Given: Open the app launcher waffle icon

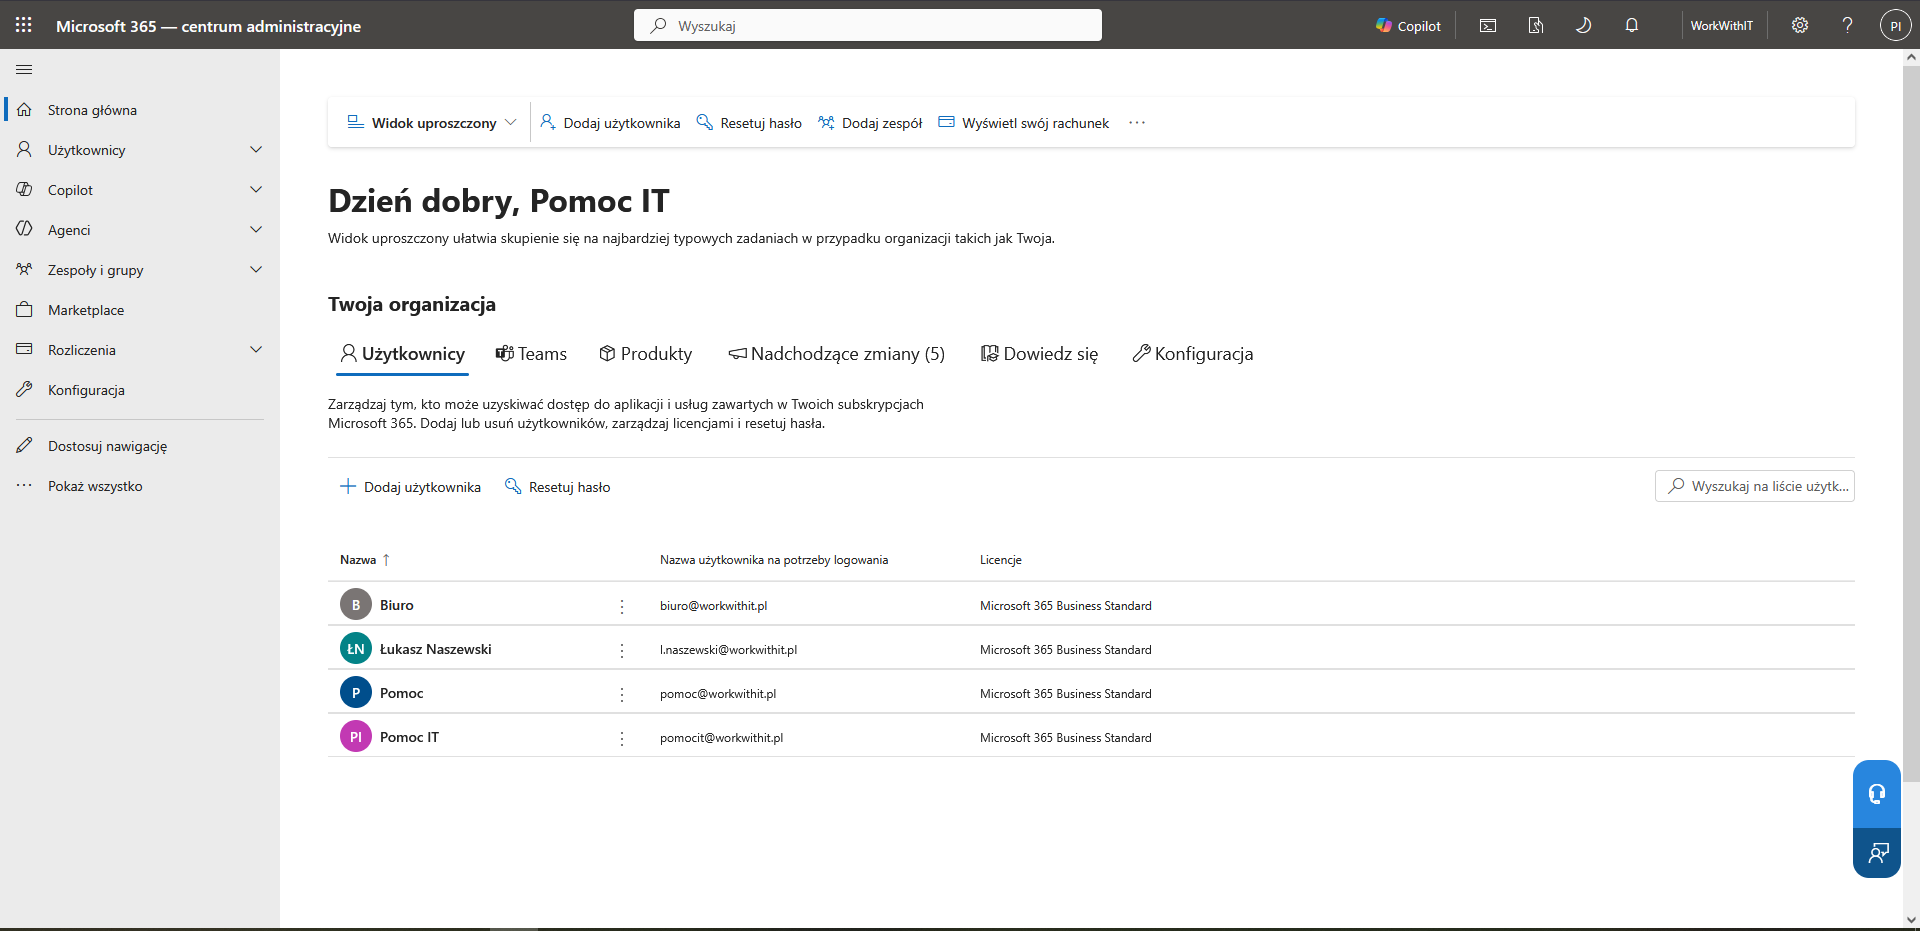Looking at the screenshot, I should (24, 25).
